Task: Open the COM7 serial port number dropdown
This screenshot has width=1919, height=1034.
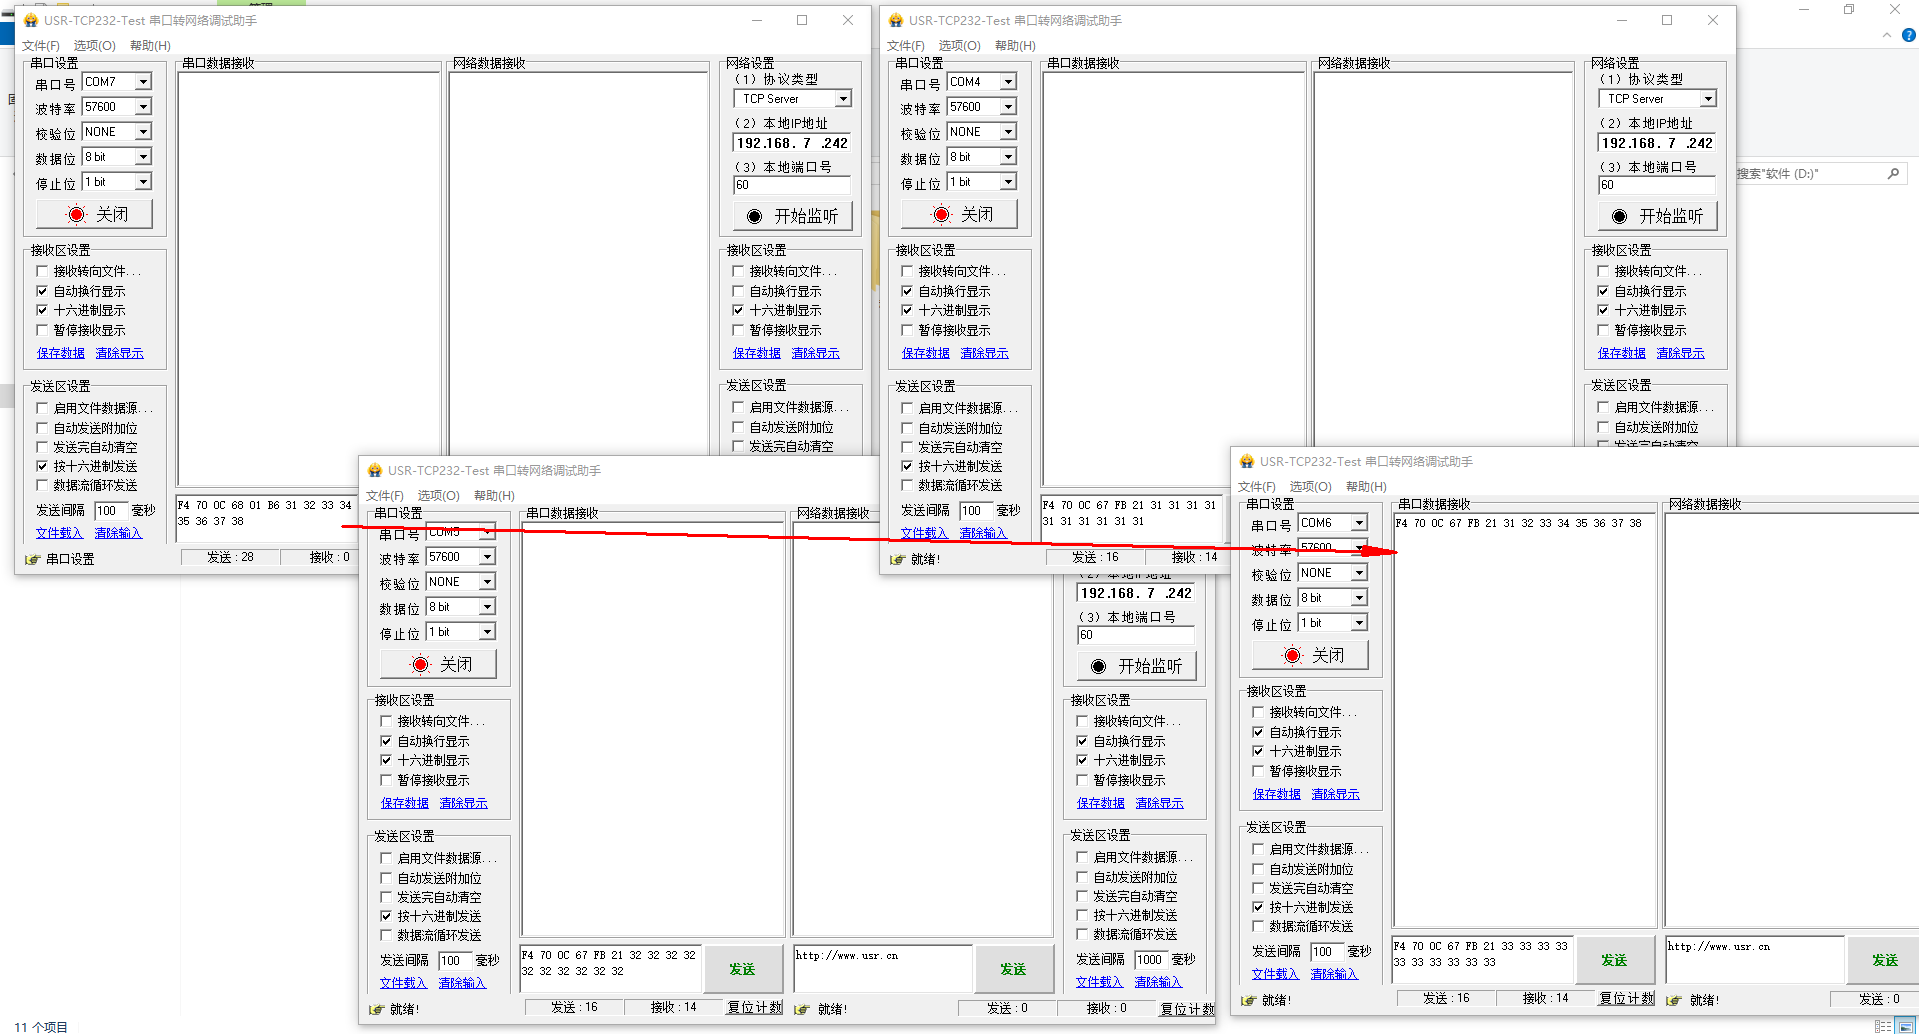Action: 143,82
